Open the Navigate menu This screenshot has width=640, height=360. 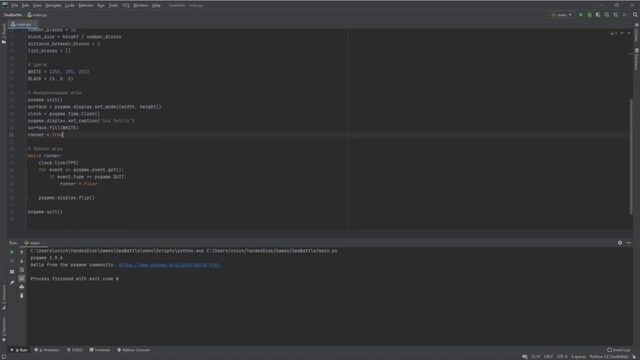click(x=53, y=6)
